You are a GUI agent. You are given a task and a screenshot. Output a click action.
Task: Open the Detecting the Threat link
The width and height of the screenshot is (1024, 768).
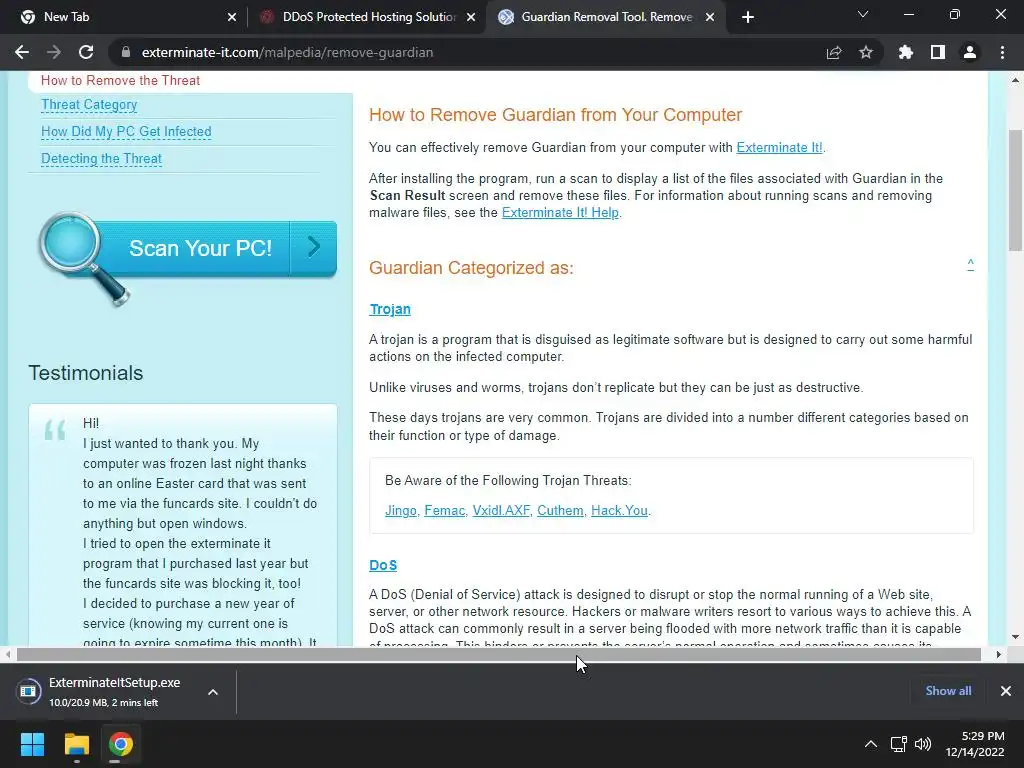tap(101, 159)
